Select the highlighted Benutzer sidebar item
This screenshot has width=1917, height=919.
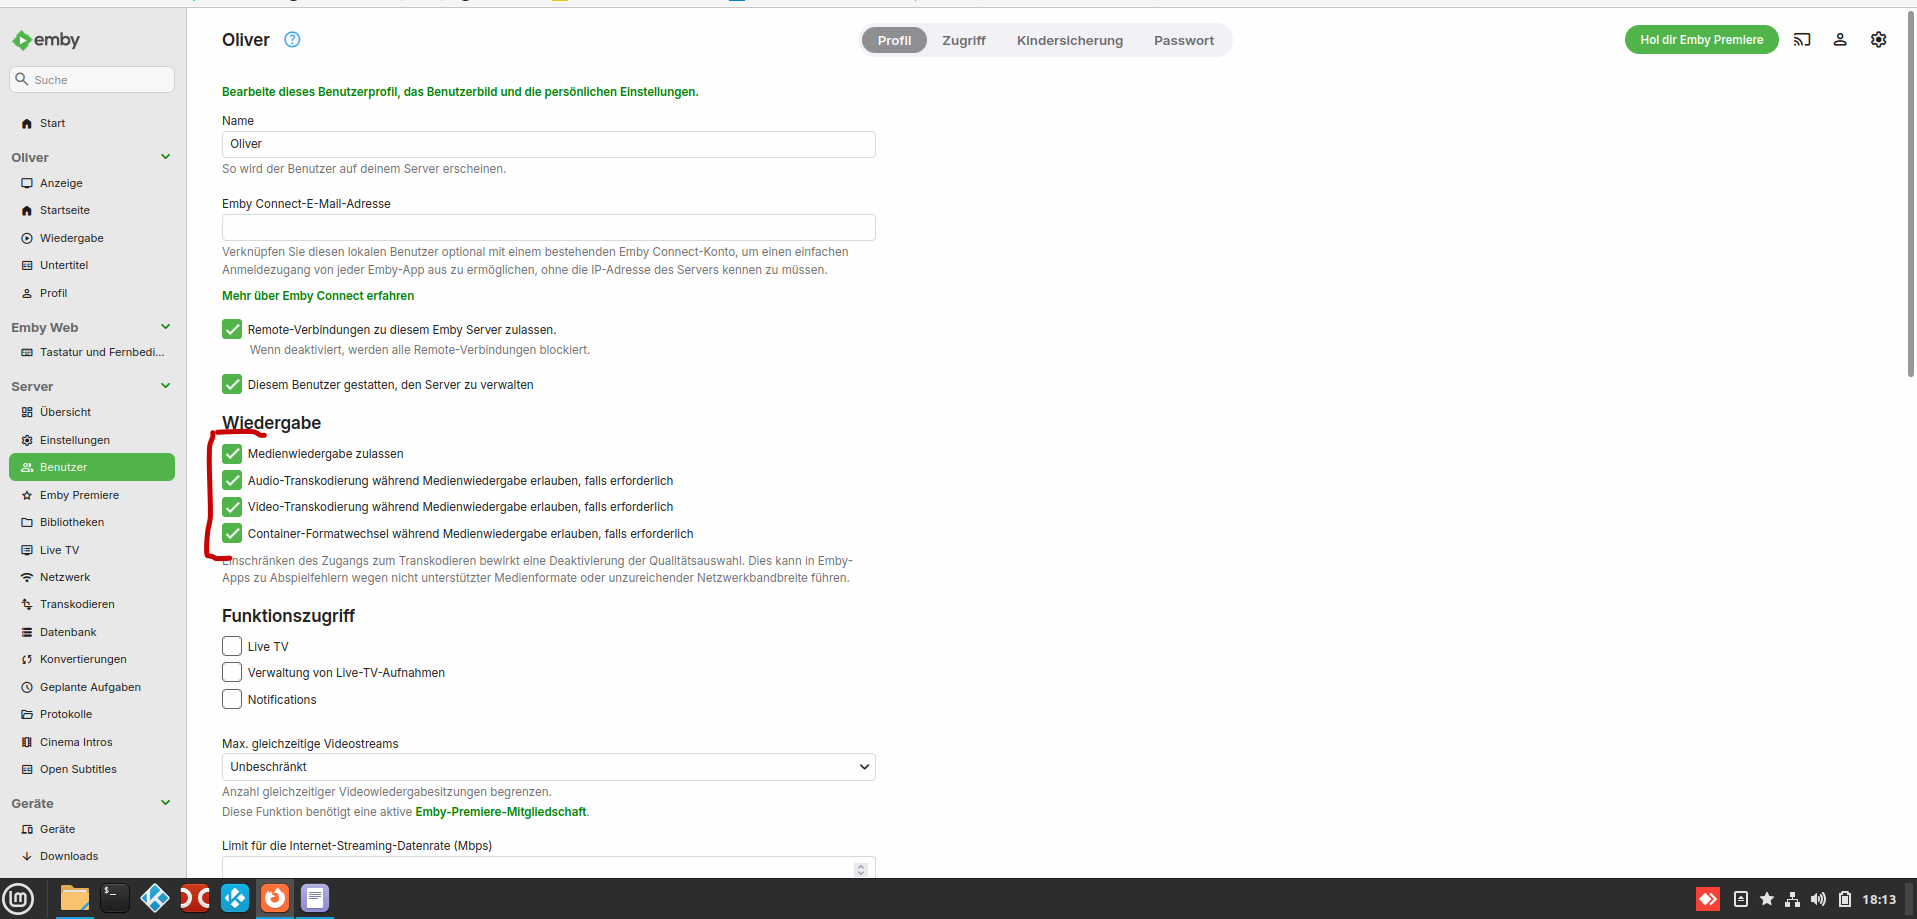tap(92, 467)
